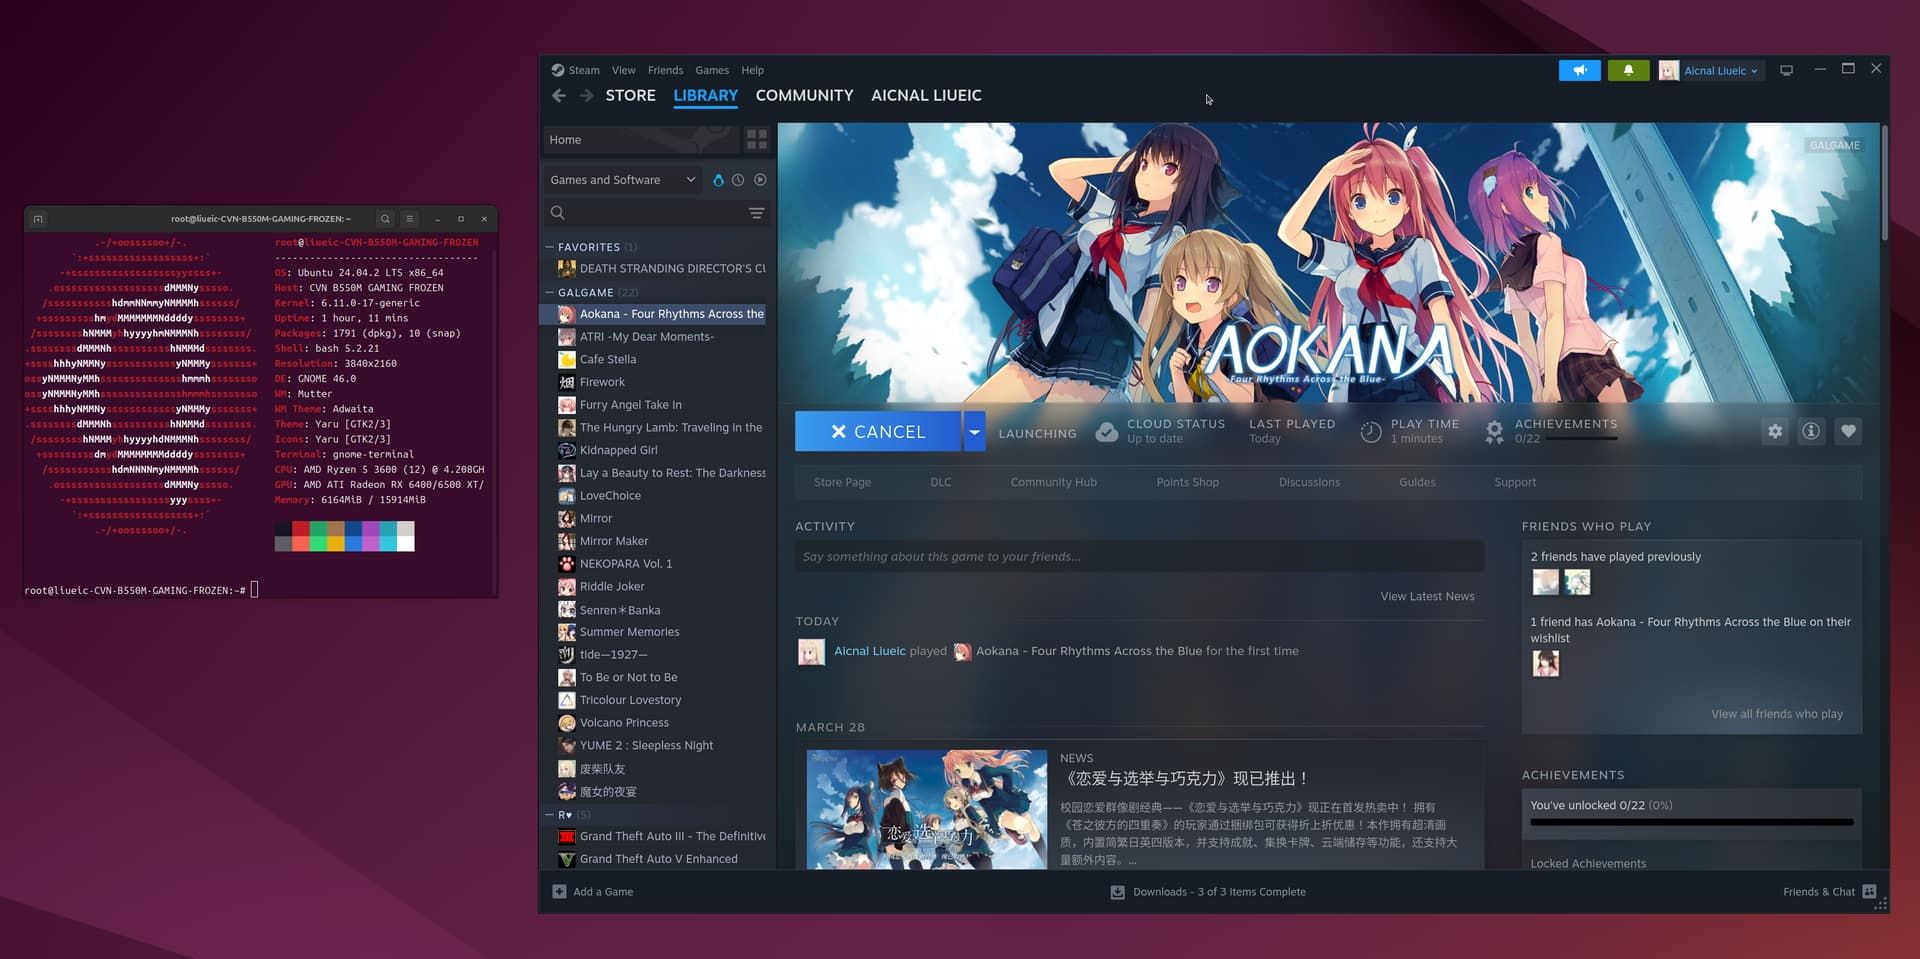The image size is (1920, 959).
Task: Switch Steam to Big Picture mode
Action: 1786,70
